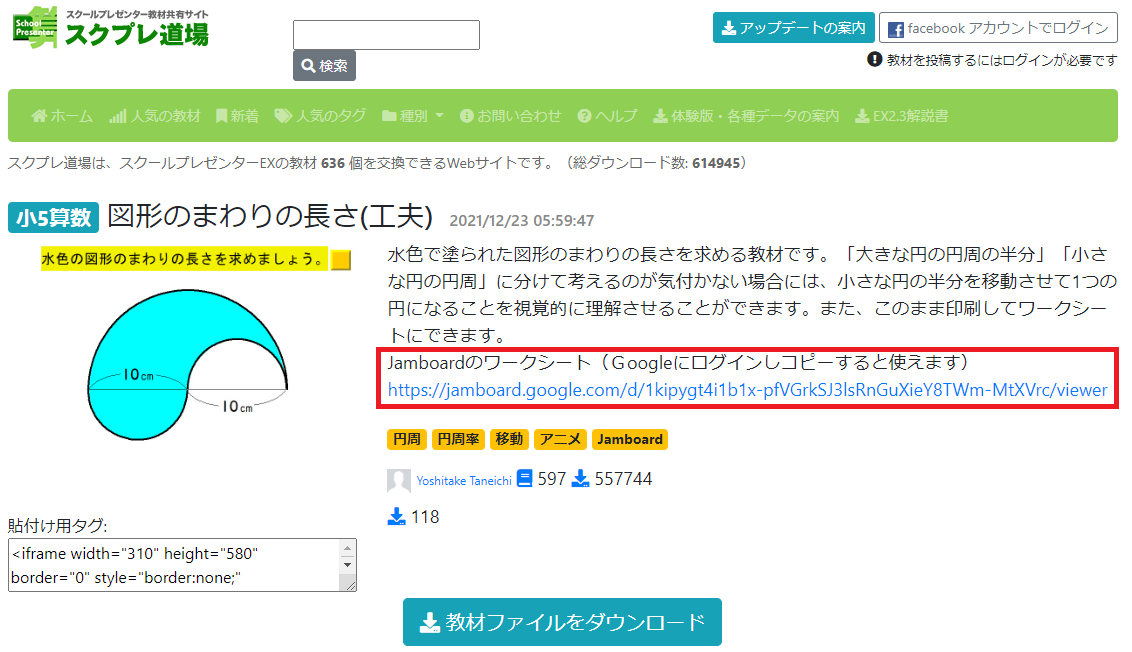Click the 教材ファイルをダウンロード button

562,622
